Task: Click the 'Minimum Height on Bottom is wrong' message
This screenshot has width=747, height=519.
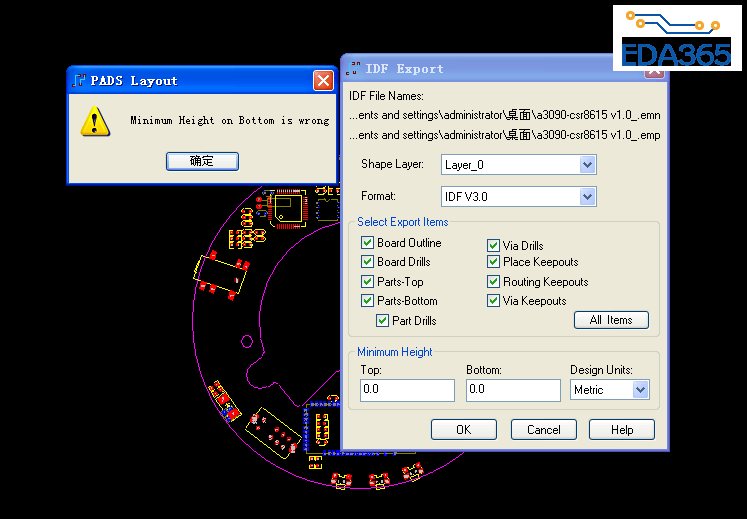Action: pos(230,121)
